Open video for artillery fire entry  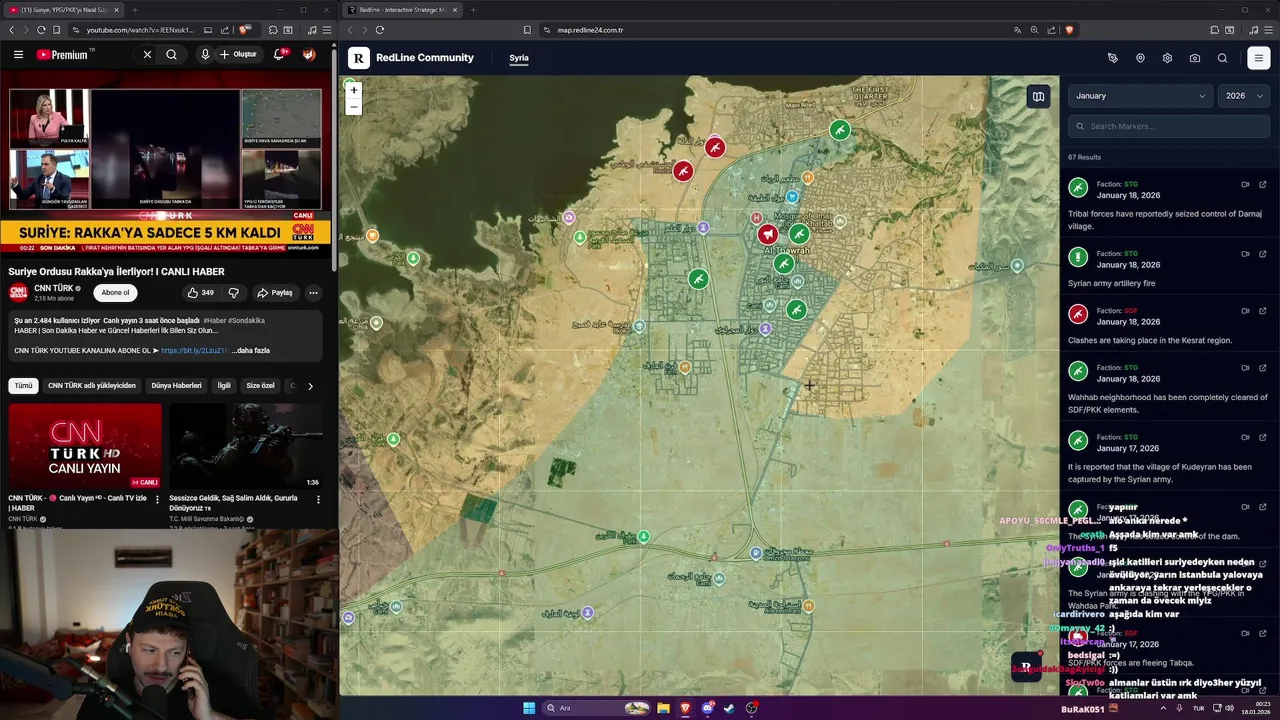coord(1245,254)
